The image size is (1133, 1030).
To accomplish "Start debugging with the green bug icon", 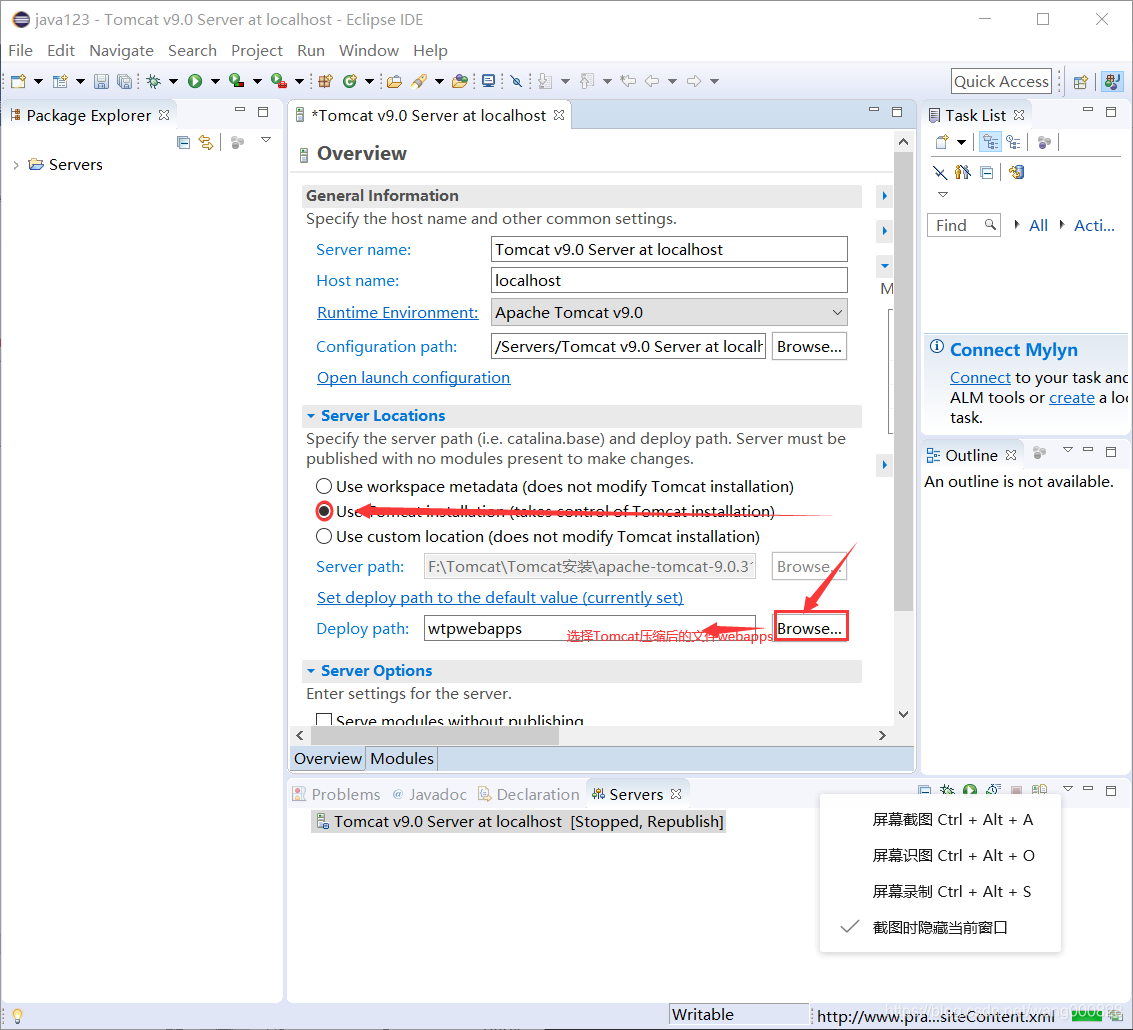I will pyautogui.click(x=153, y=81).
